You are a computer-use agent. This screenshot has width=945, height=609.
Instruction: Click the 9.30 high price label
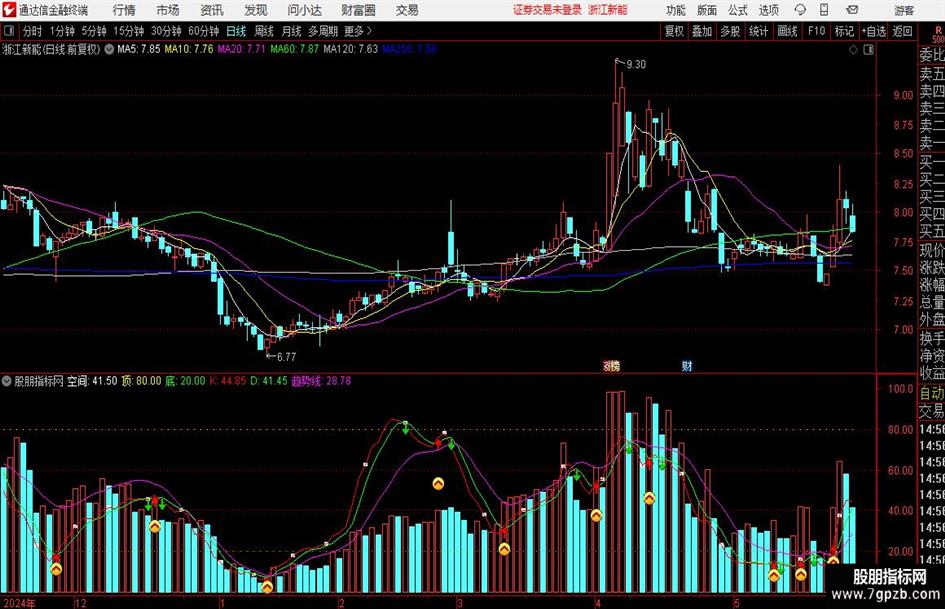(636, 65)
